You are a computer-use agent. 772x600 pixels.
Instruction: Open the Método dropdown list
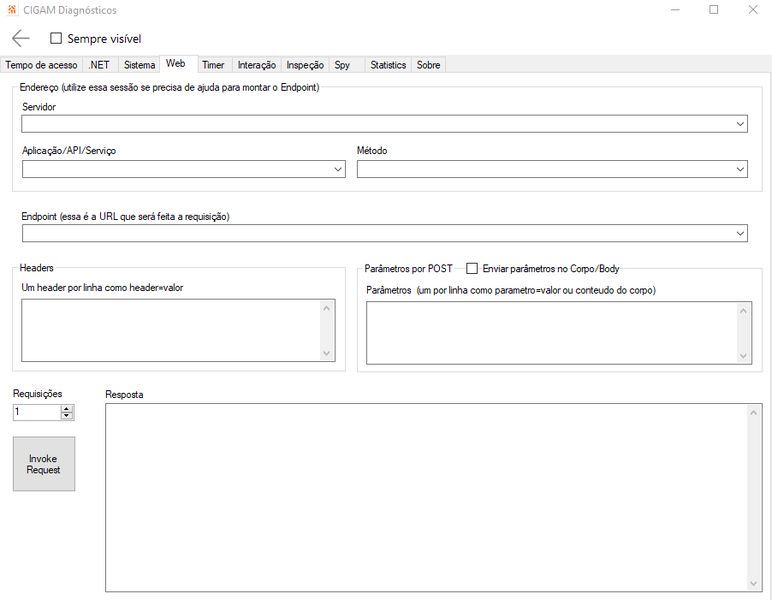pyautogui.click(x=740, y=169)
